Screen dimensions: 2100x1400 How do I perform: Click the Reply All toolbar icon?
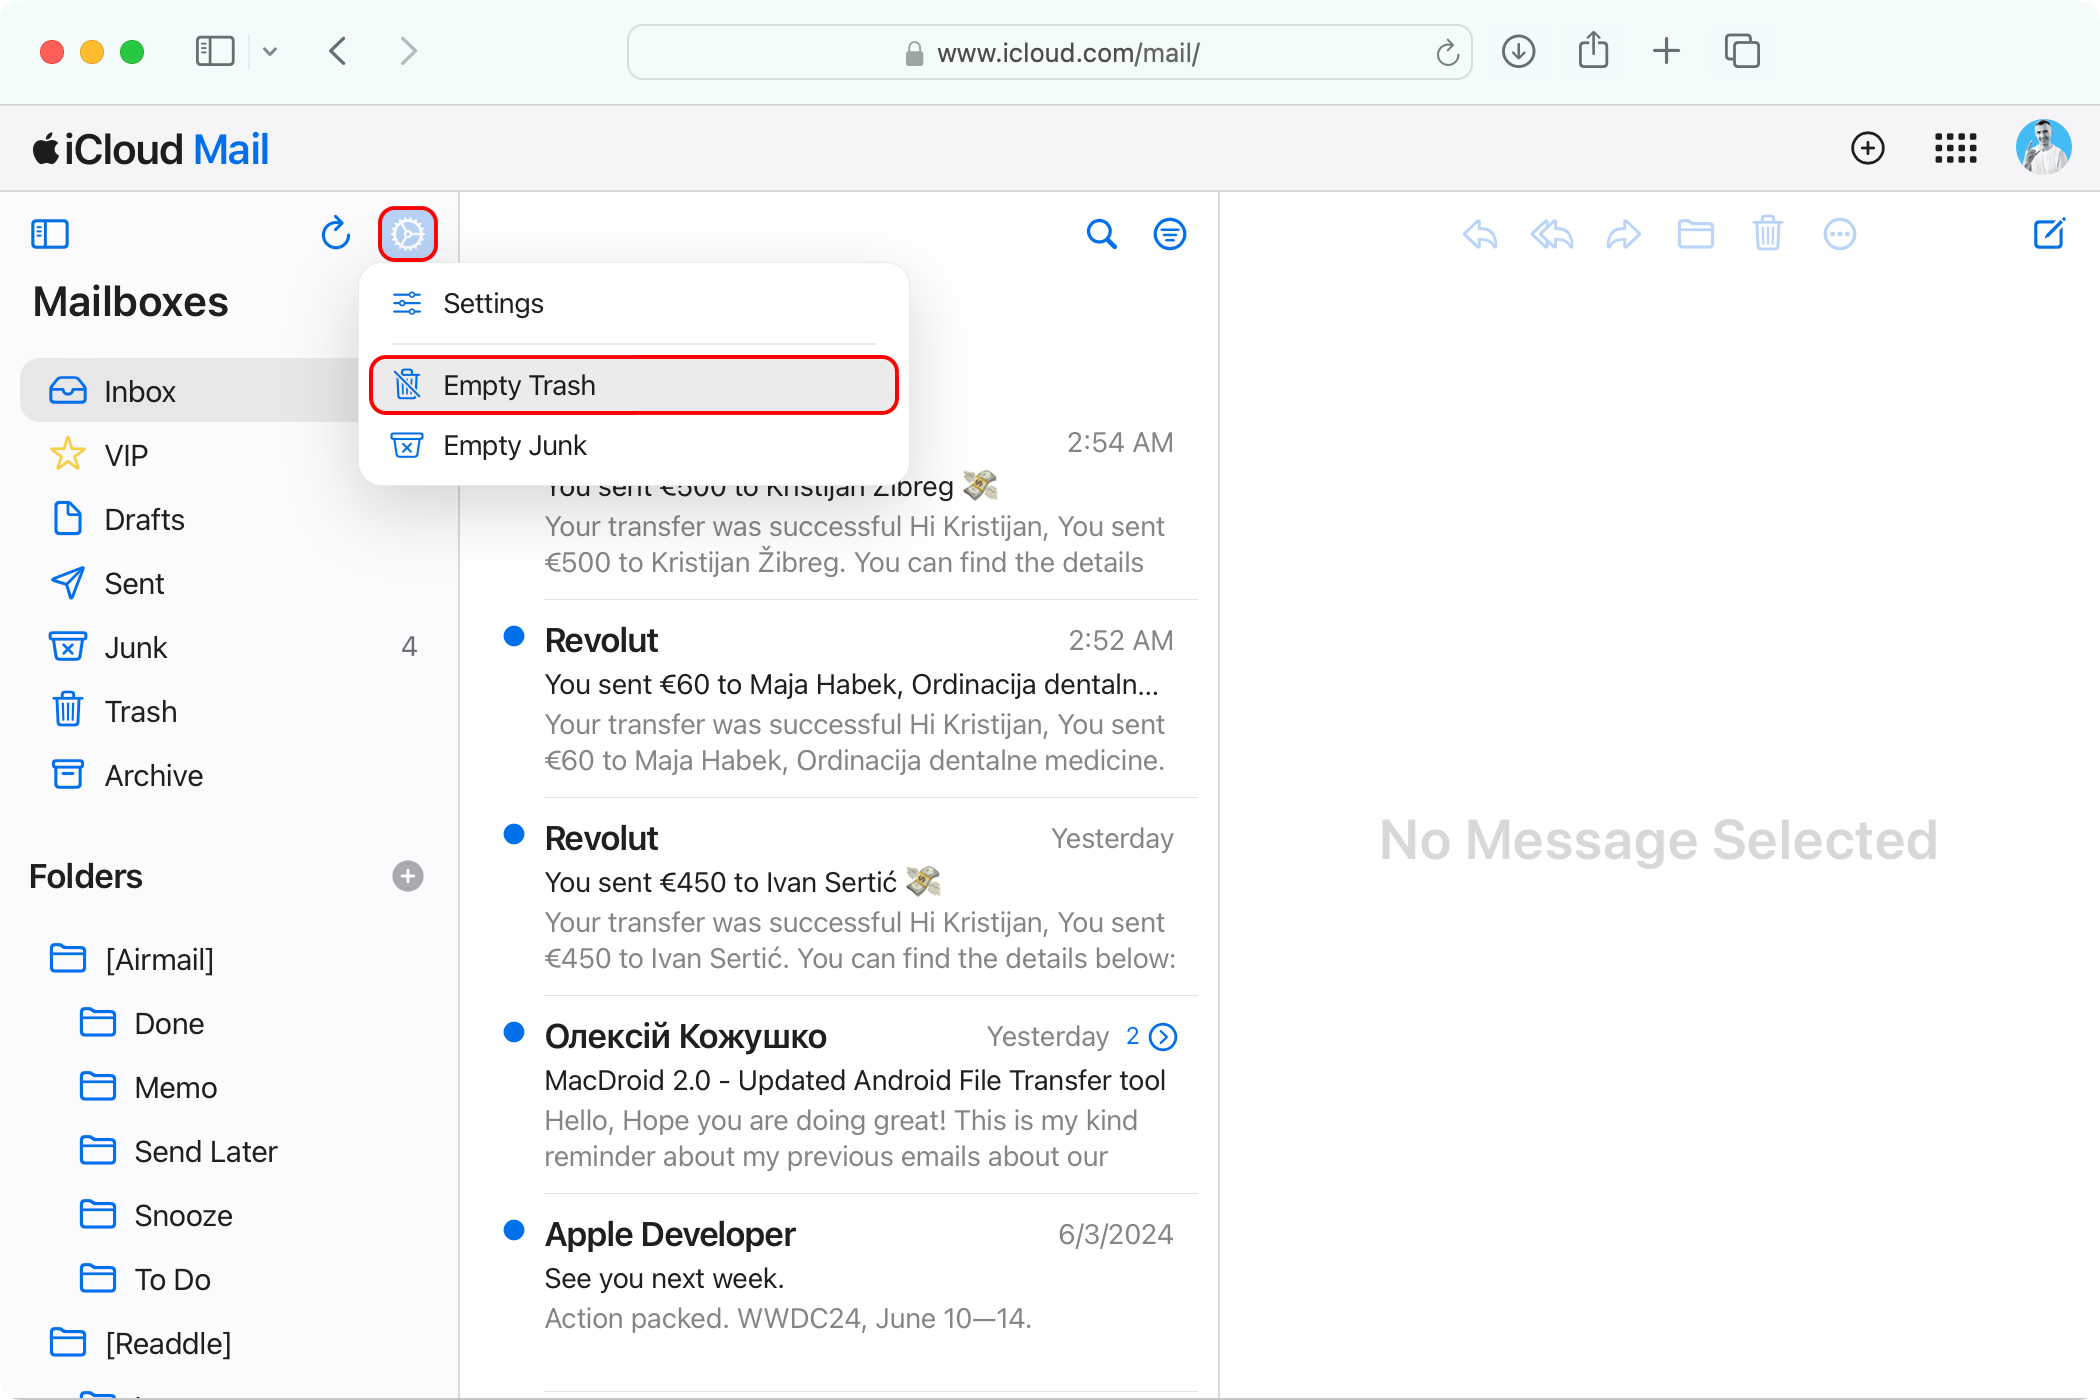pos(1552,234)
